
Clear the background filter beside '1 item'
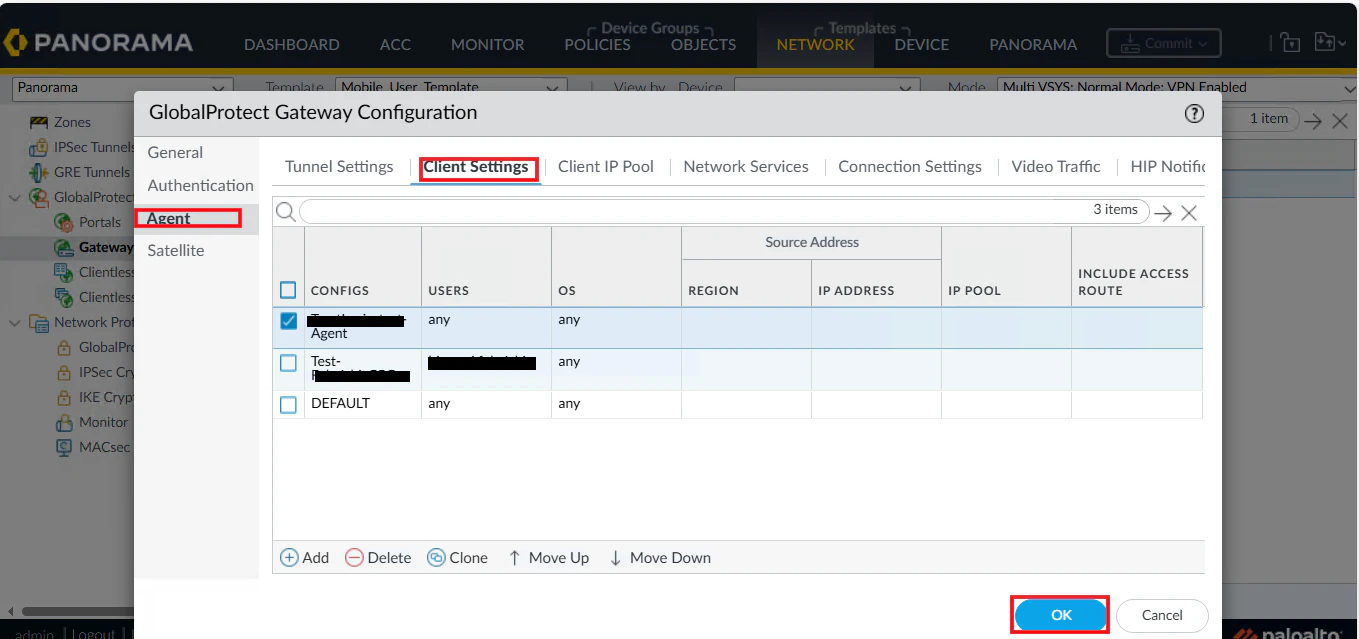point(1341,120)
